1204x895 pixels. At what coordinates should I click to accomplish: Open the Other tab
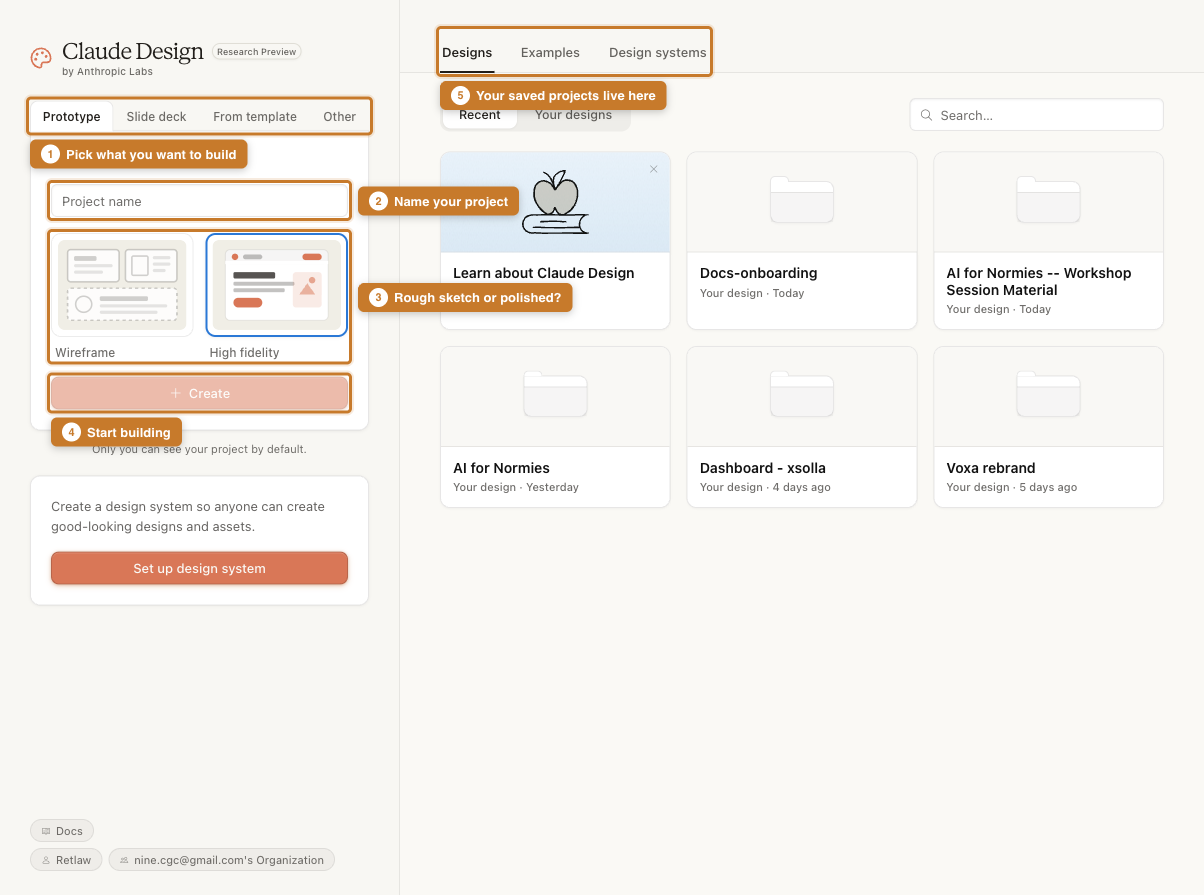[340, 116]
